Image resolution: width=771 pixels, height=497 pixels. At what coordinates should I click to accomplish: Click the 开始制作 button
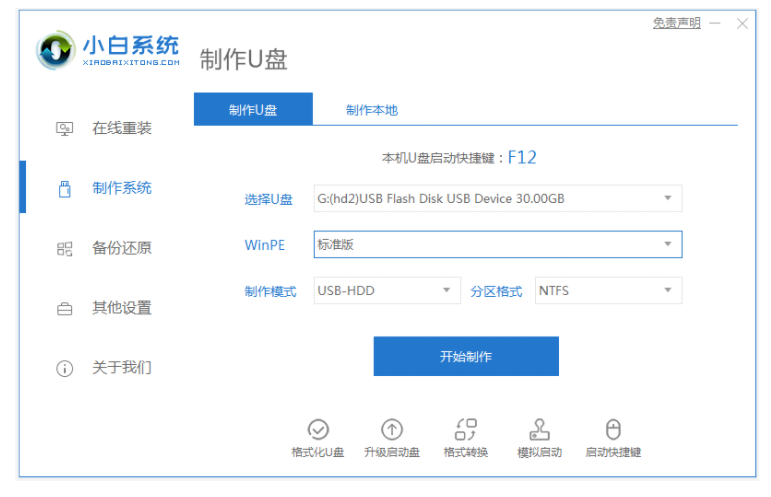pyautogui.click(x=466, y=356)
